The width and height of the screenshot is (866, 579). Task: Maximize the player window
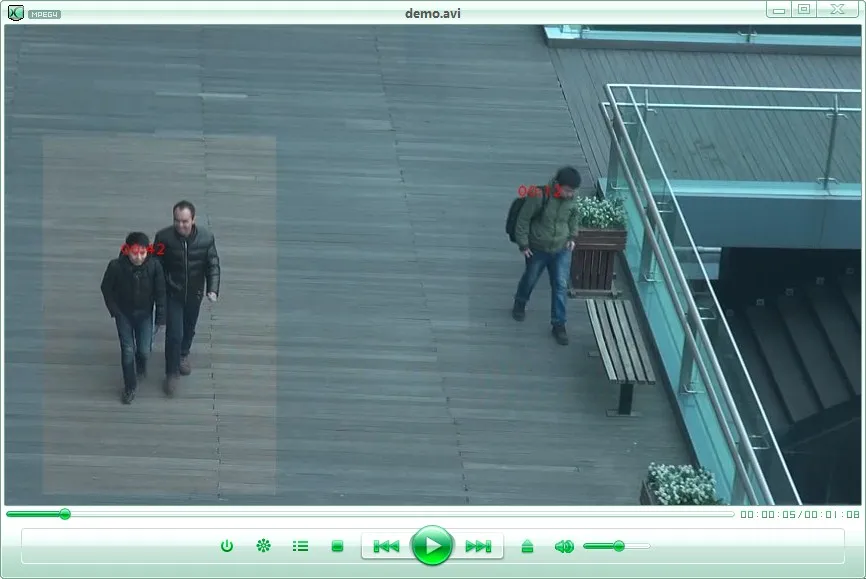point(804,9)
